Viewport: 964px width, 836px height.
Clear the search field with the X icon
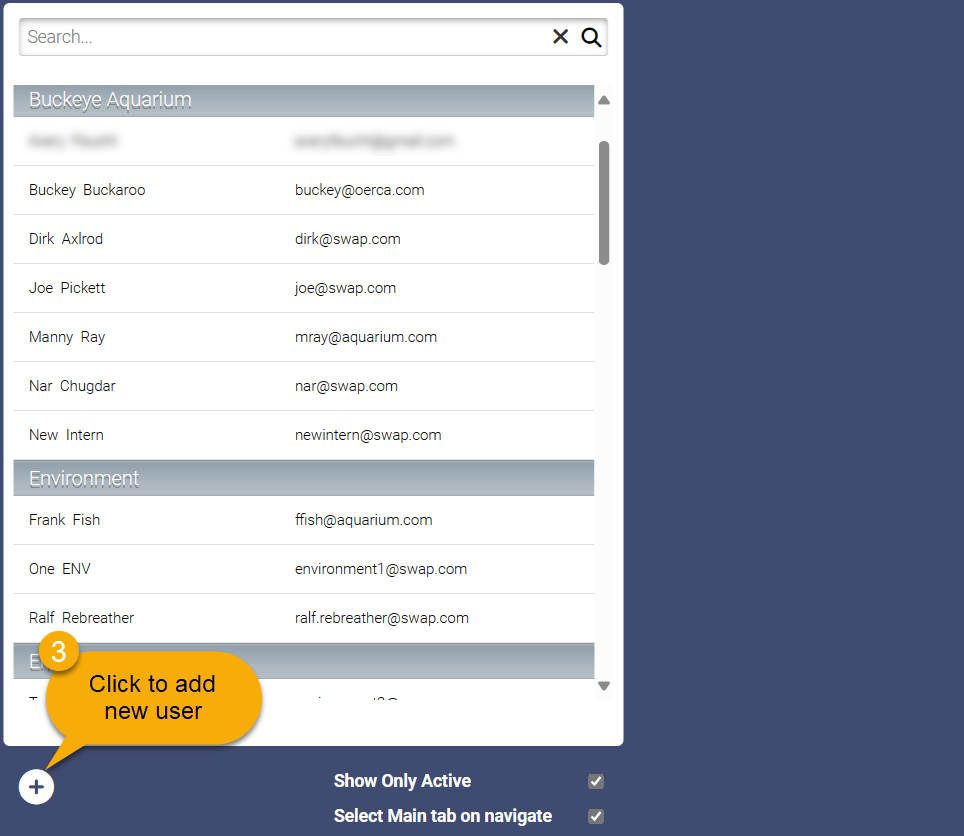(560, 37)
